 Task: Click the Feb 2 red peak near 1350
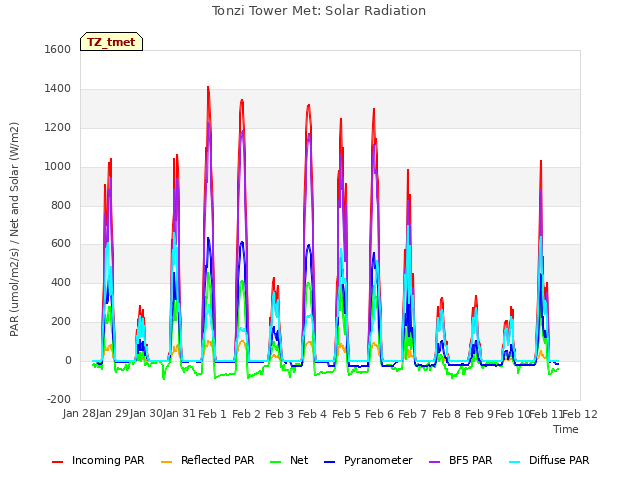[242, 100]
